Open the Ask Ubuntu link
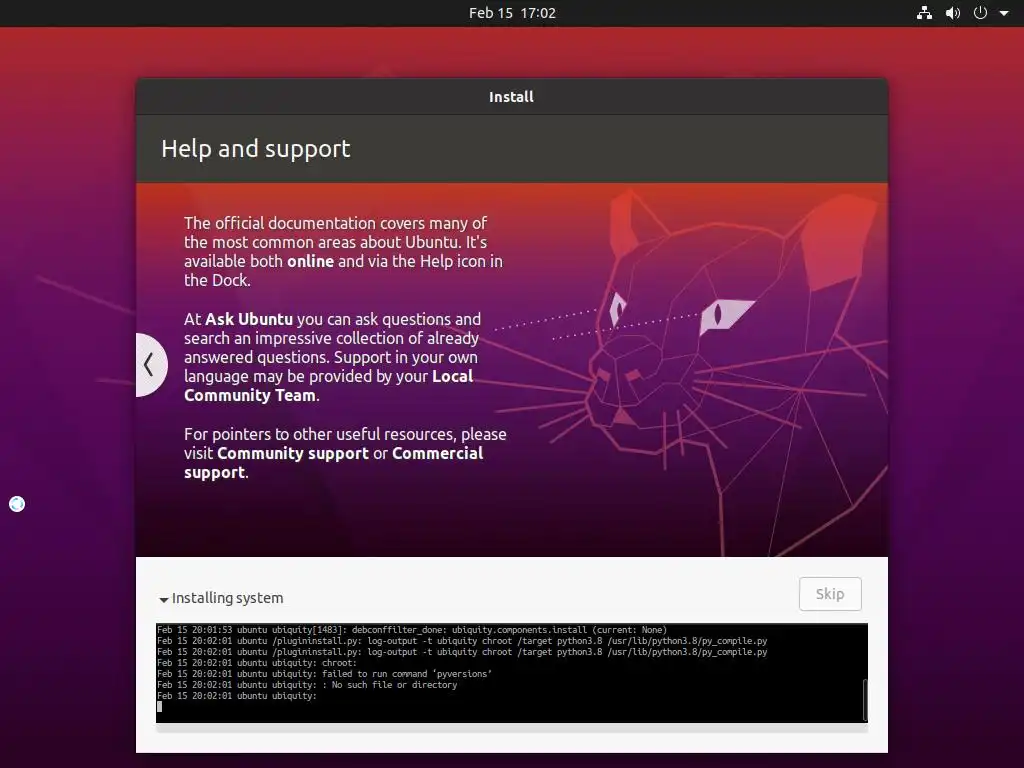Screen dimensions: 1024x768 [249, 319]
